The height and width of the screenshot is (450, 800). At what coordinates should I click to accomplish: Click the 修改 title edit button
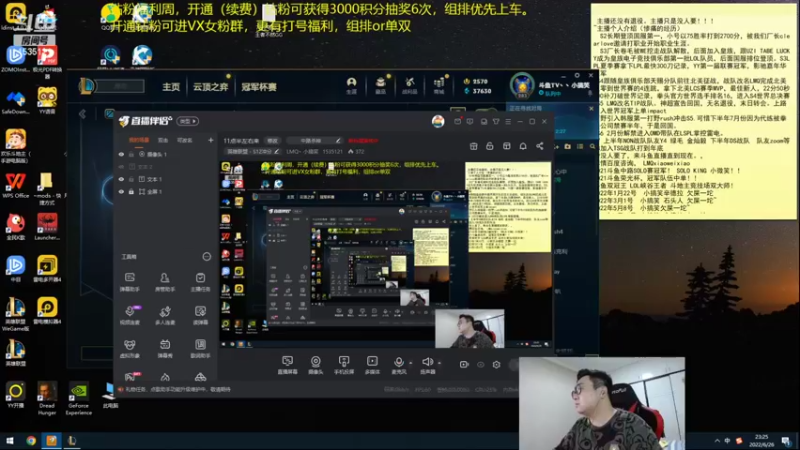tap(273, 141)
